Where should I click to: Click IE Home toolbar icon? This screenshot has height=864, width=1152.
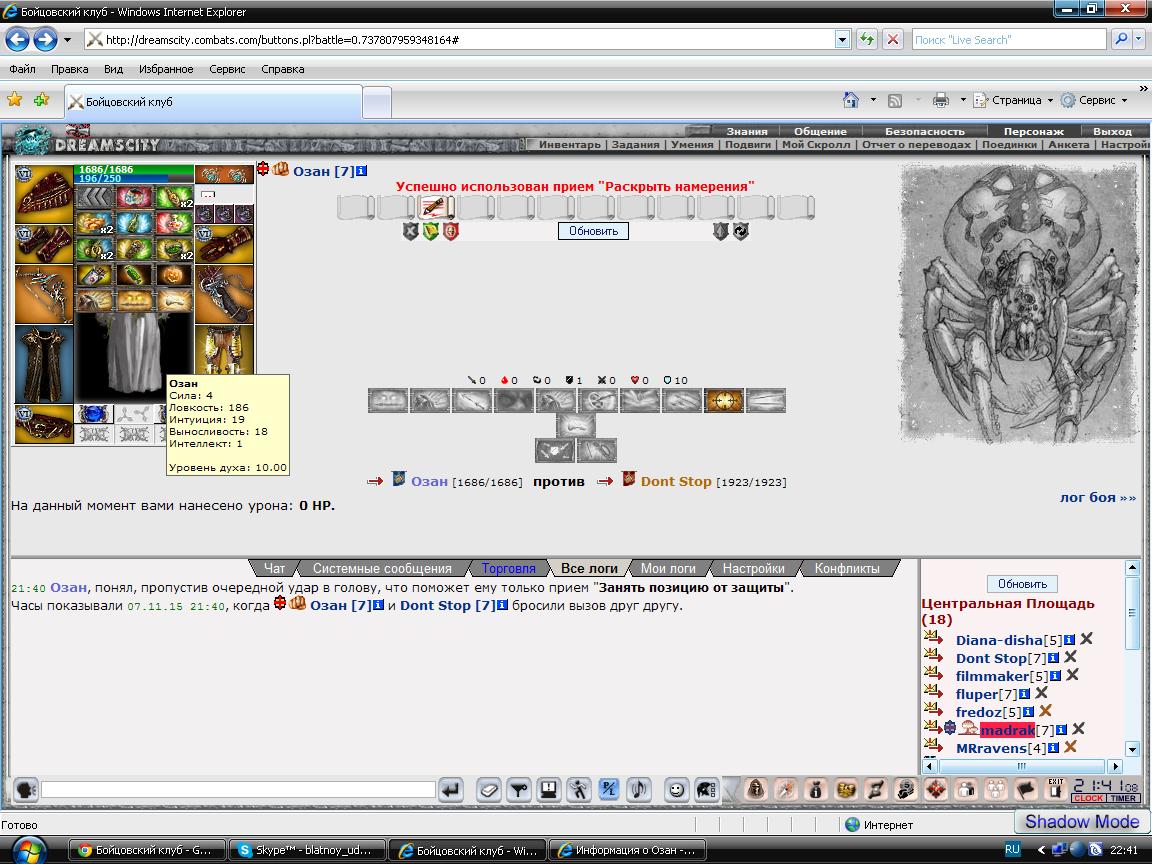(851, 101)
